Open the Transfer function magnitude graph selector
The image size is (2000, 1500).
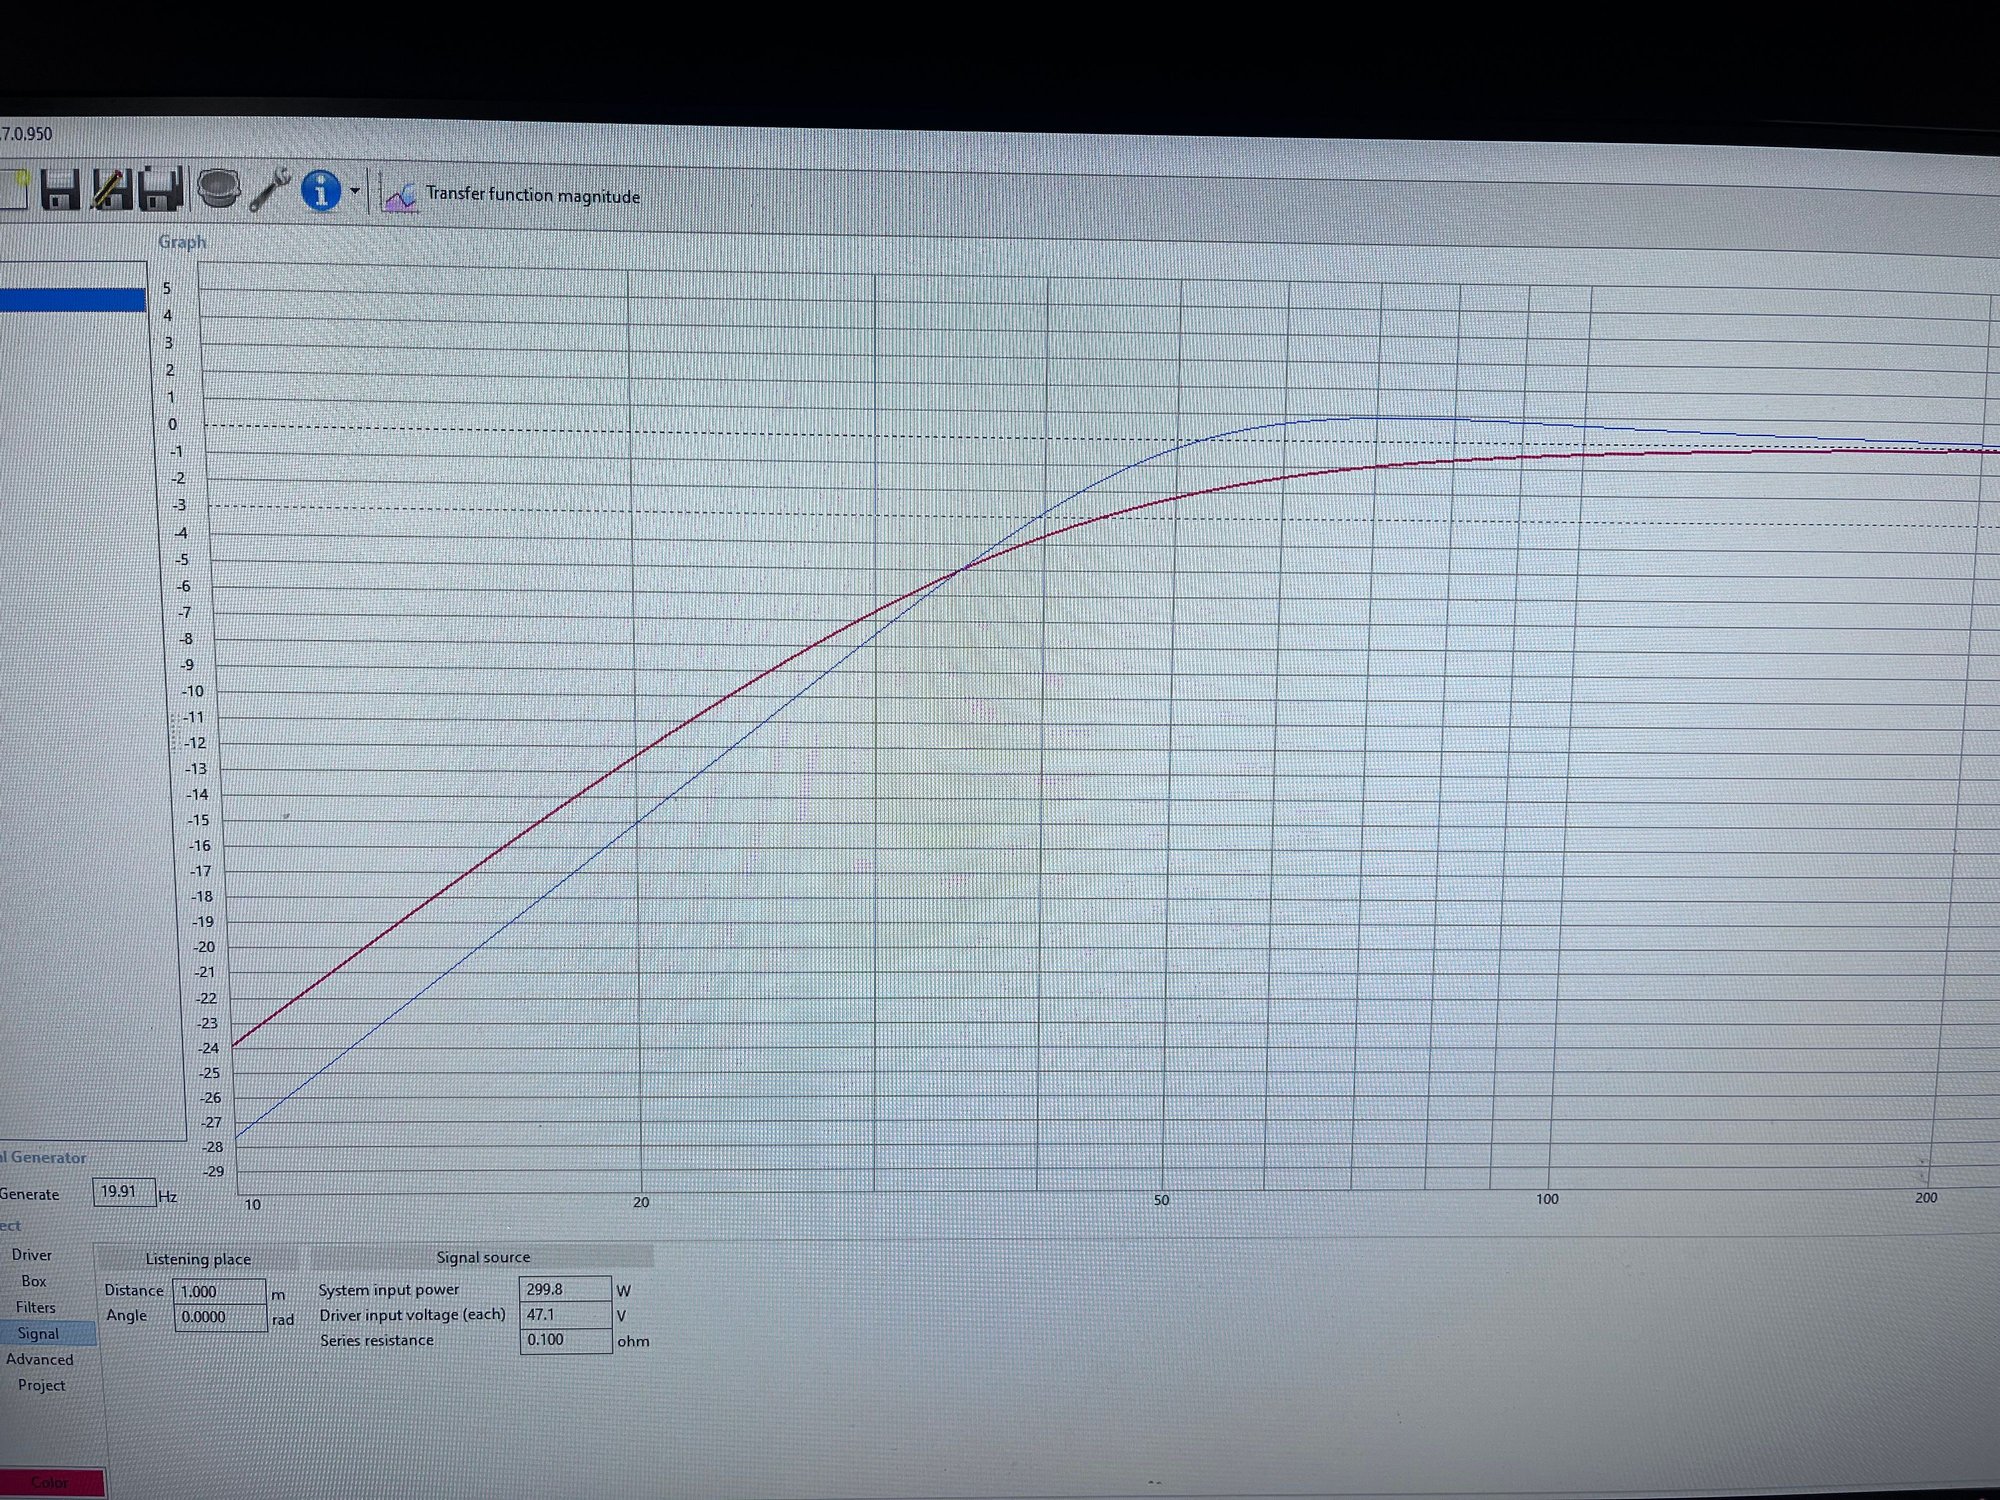532,196
